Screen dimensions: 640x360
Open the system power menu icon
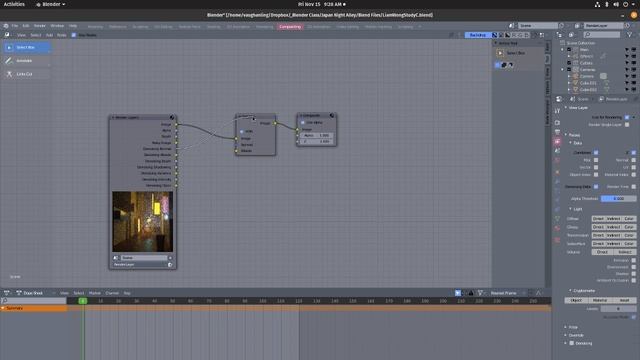click(x=625, y=4)
